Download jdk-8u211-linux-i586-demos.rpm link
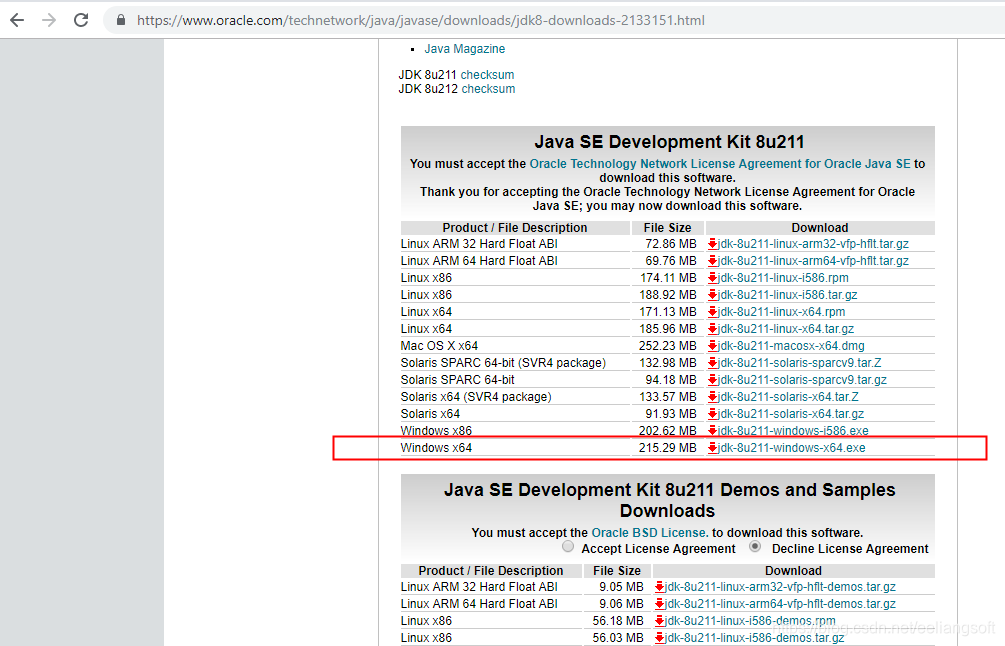Viewport: 1005px width, 646px height. click(751, 621)
